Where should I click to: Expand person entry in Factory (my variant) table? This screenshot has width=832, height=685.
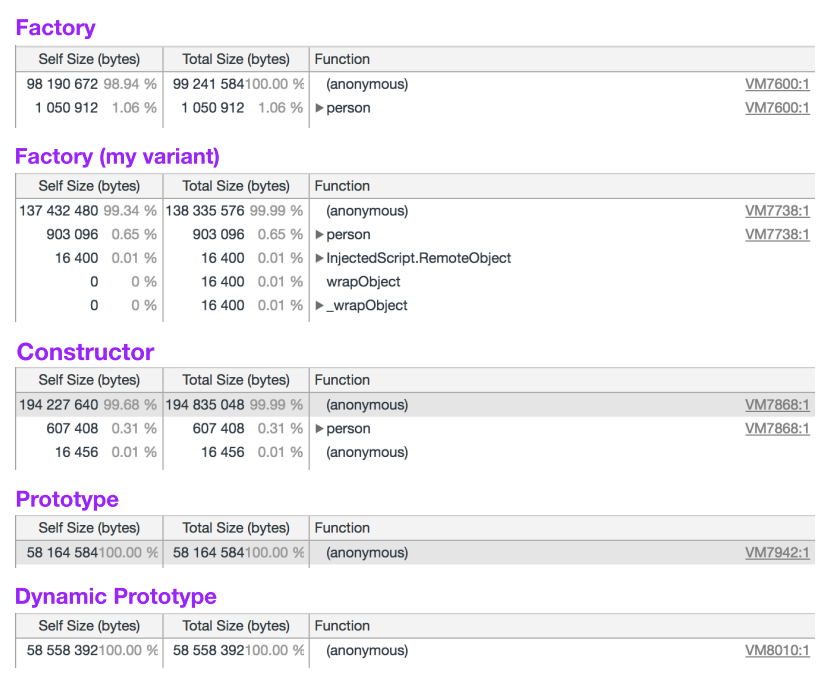319,235
